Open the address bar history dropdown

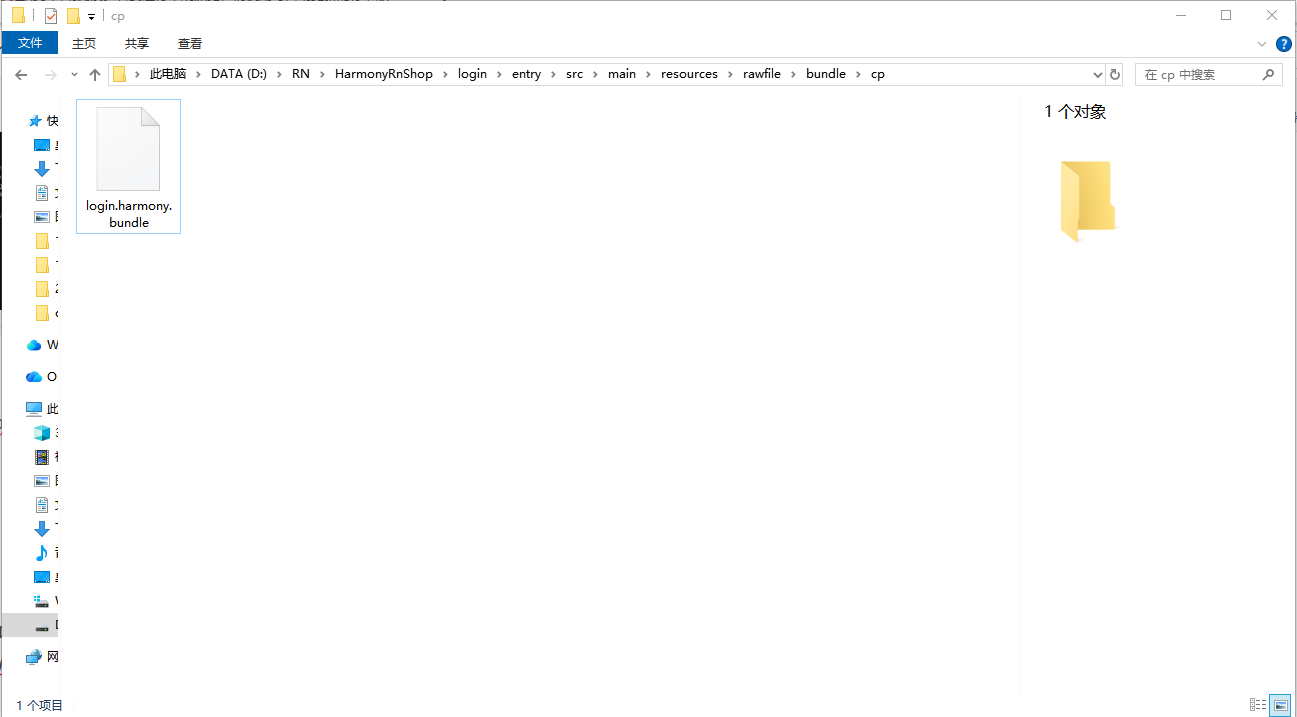point(1097,74)
